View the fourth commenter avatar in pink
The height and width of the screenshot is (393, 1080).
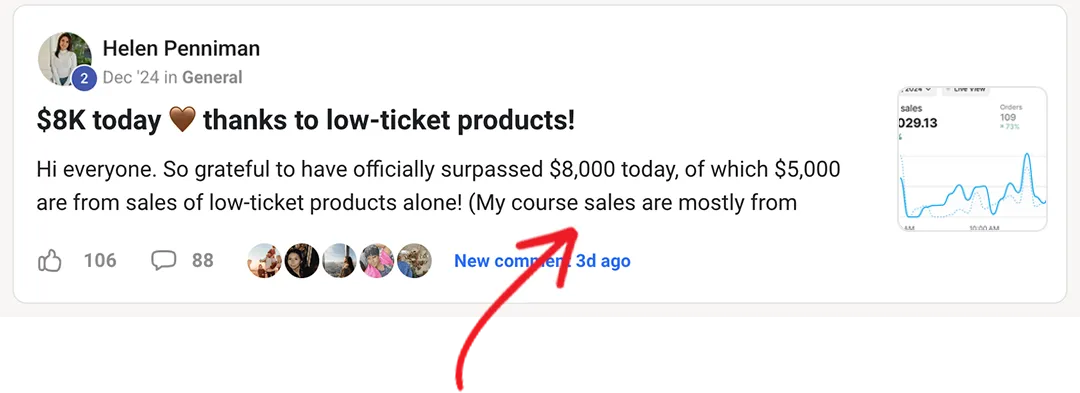click(x=377, y=261)
